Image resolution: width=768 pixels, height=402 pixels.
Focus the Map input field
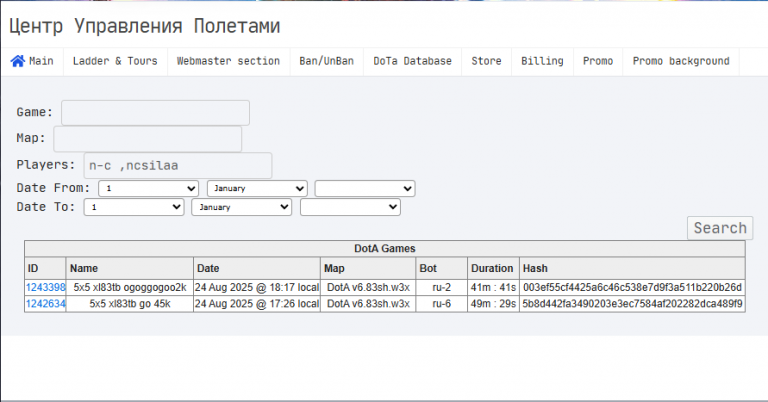[x=147, y=139]
